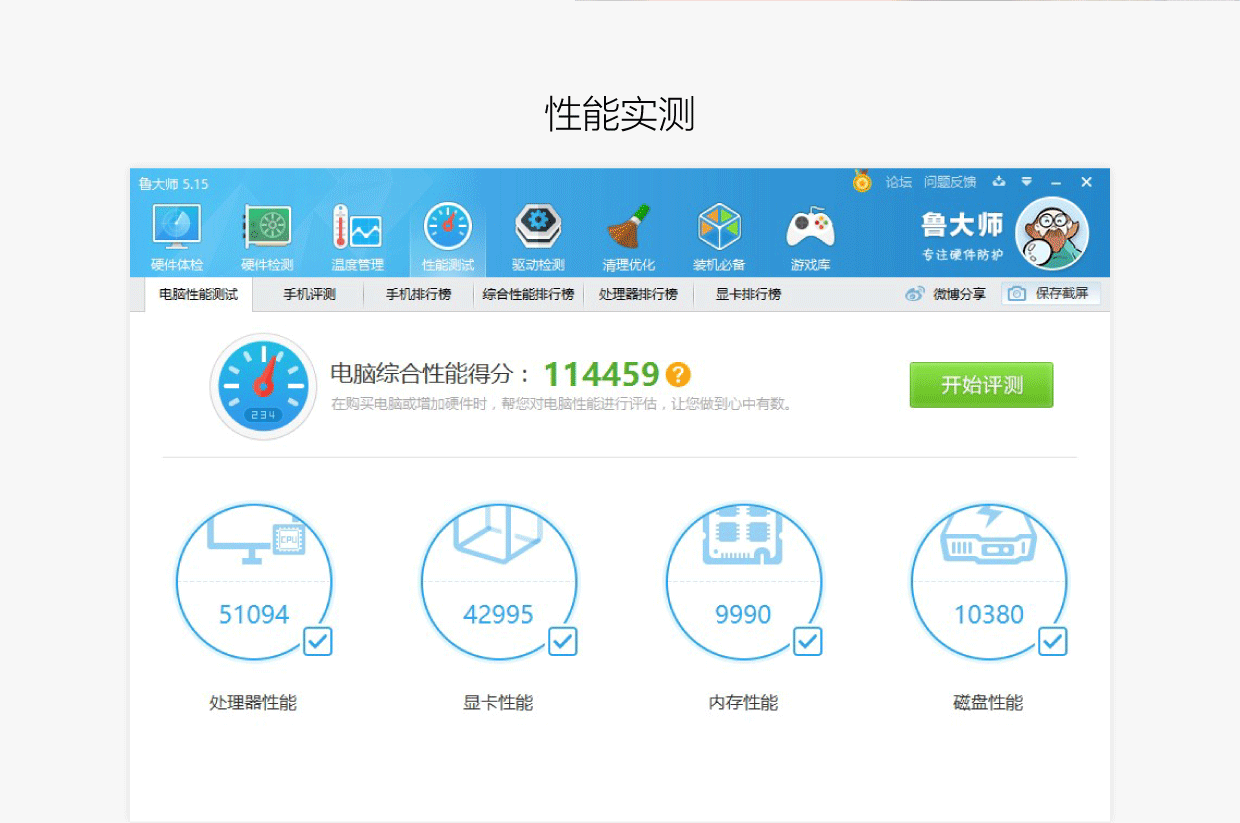
Task: Open the 硬件检测 hardware detection section
Action: coord(267,237)
